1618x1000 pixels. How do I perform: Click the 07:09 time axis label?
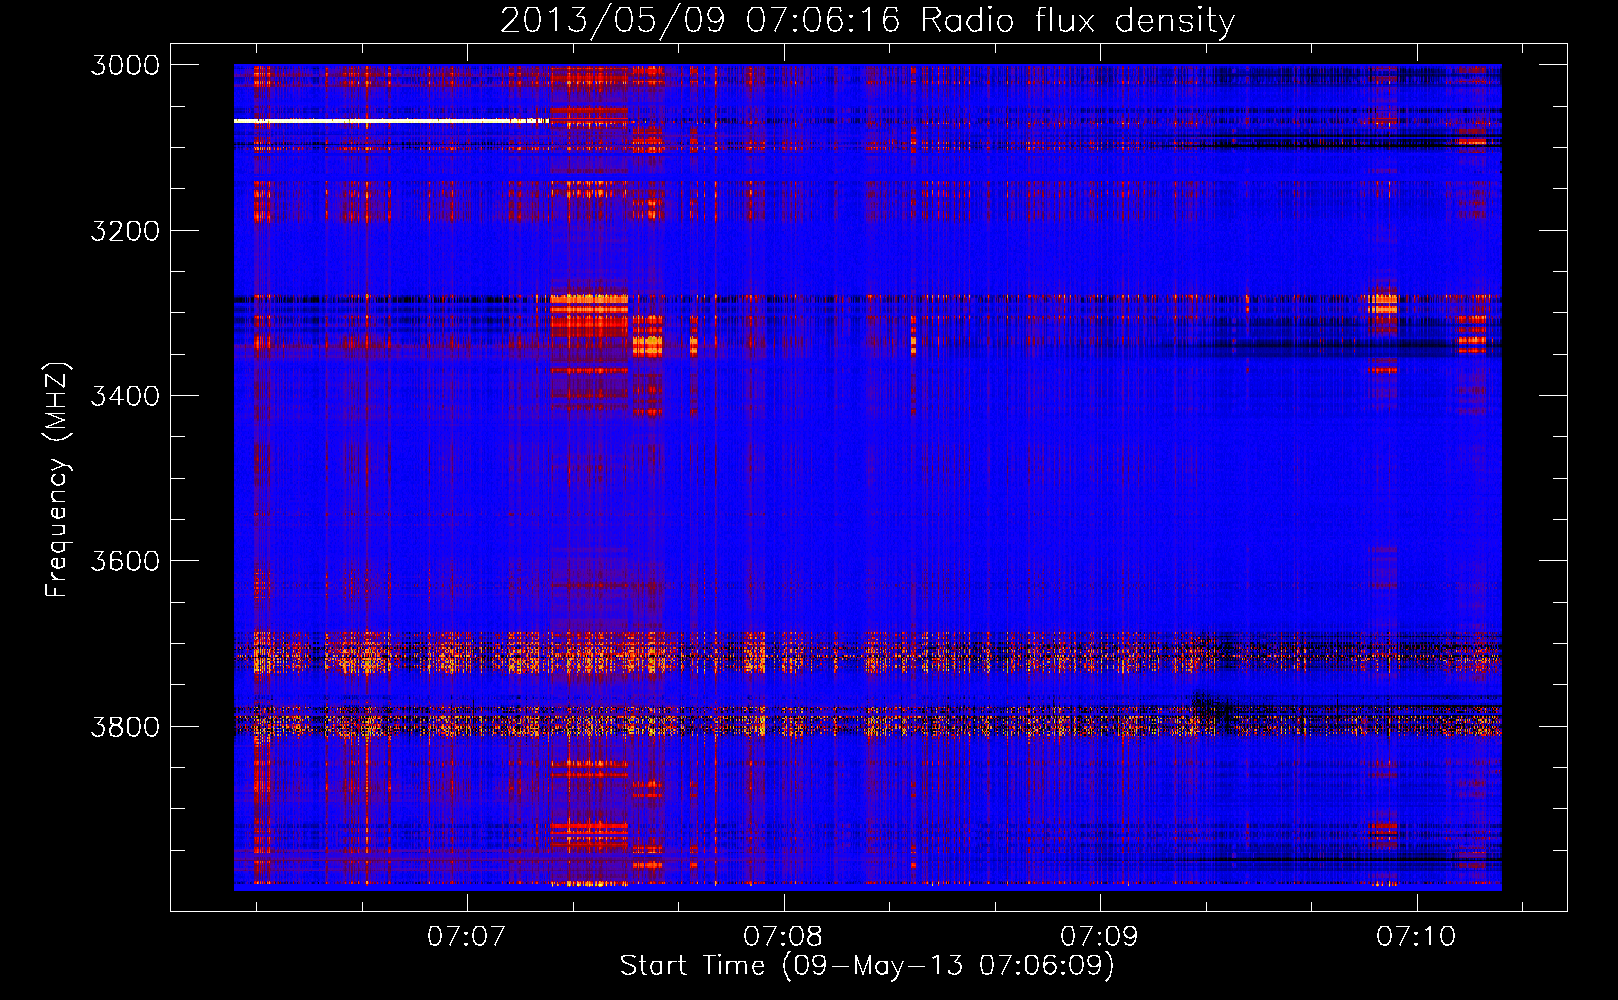pyautogui.click(x=1099, y=936)
